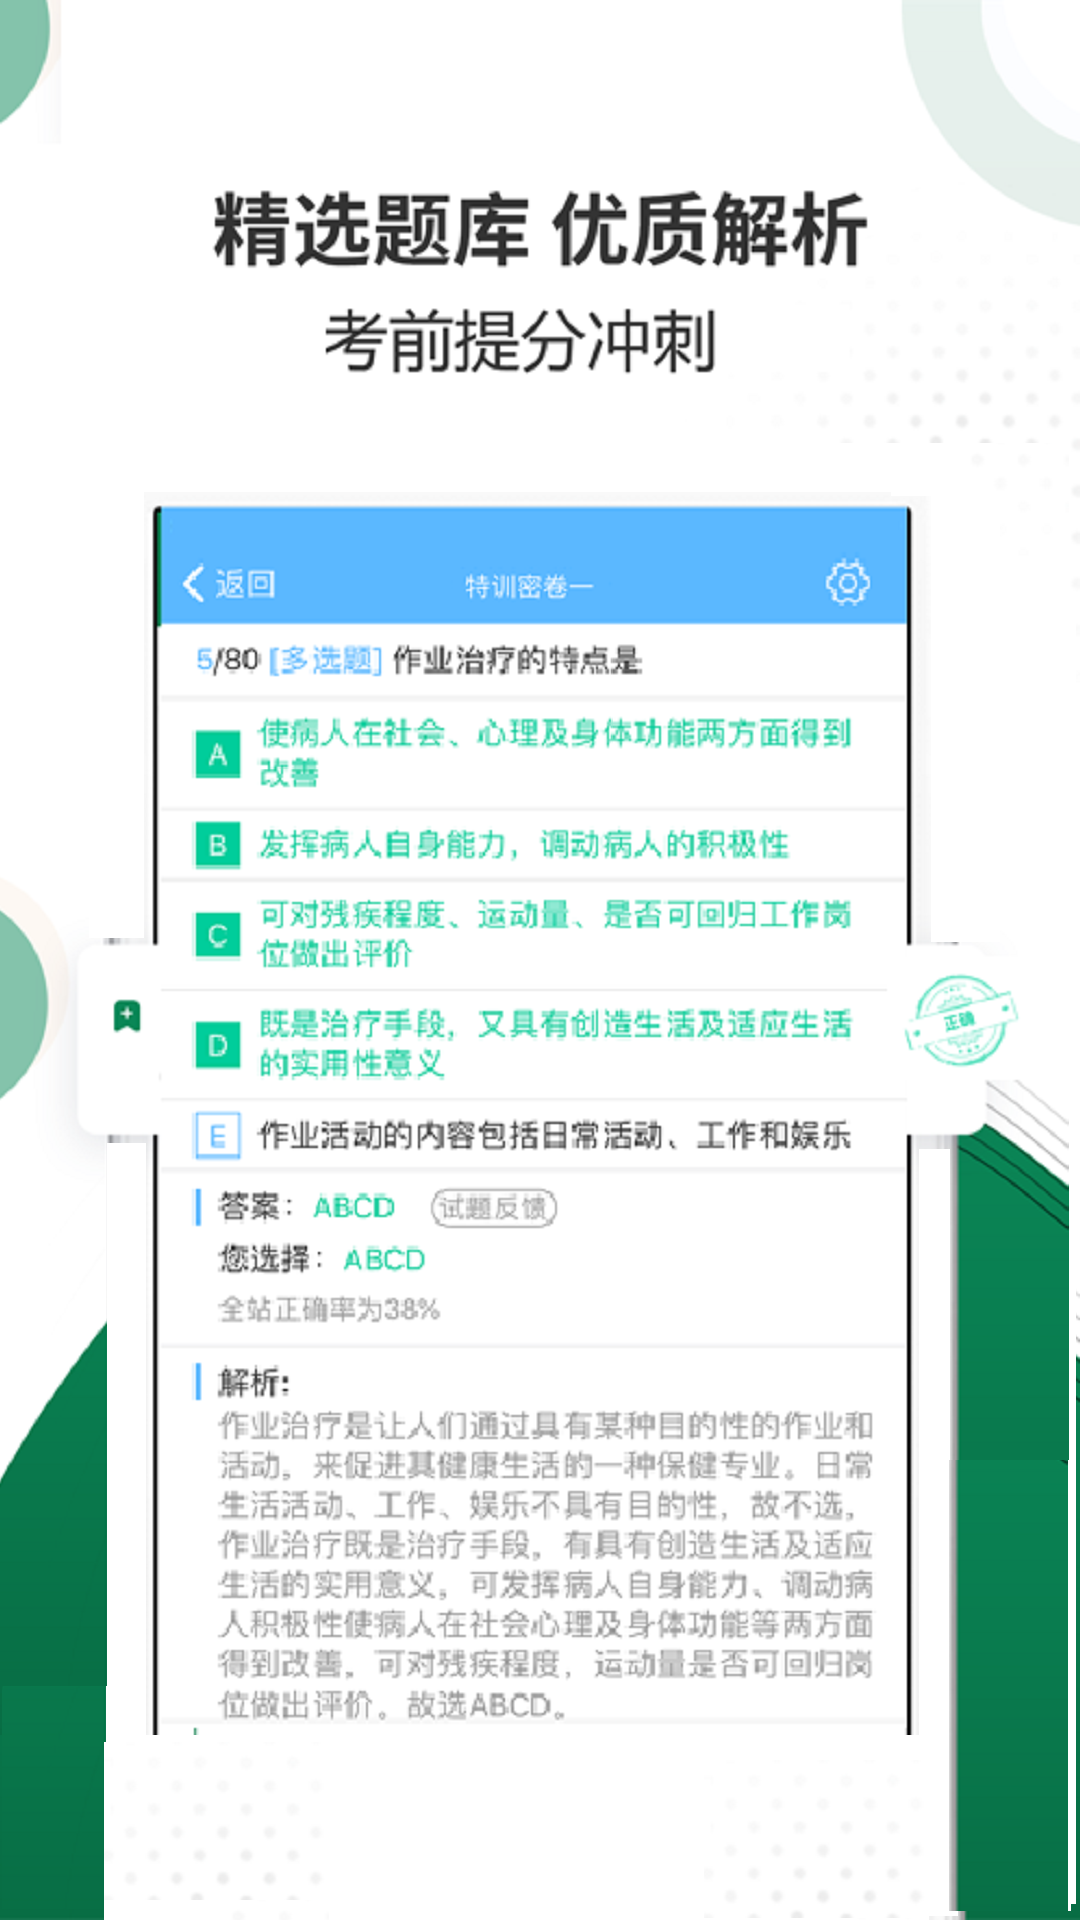The image size is (1080, 1920).
Task: Tap the green A option letter box
Action: (217, 755)
